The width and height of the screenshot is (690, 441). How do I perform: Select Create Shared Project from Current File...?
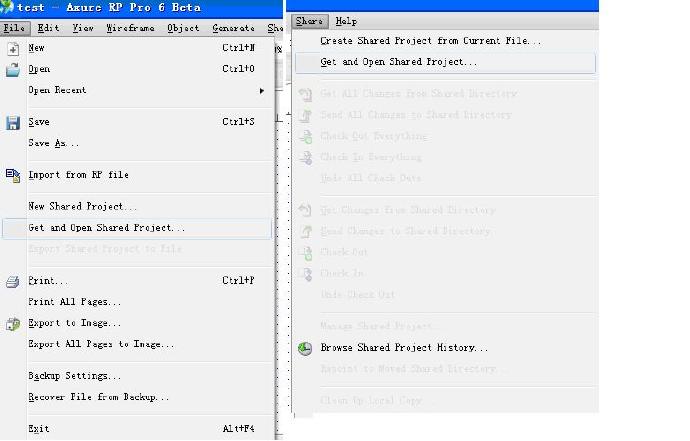(x=431, y=41)
